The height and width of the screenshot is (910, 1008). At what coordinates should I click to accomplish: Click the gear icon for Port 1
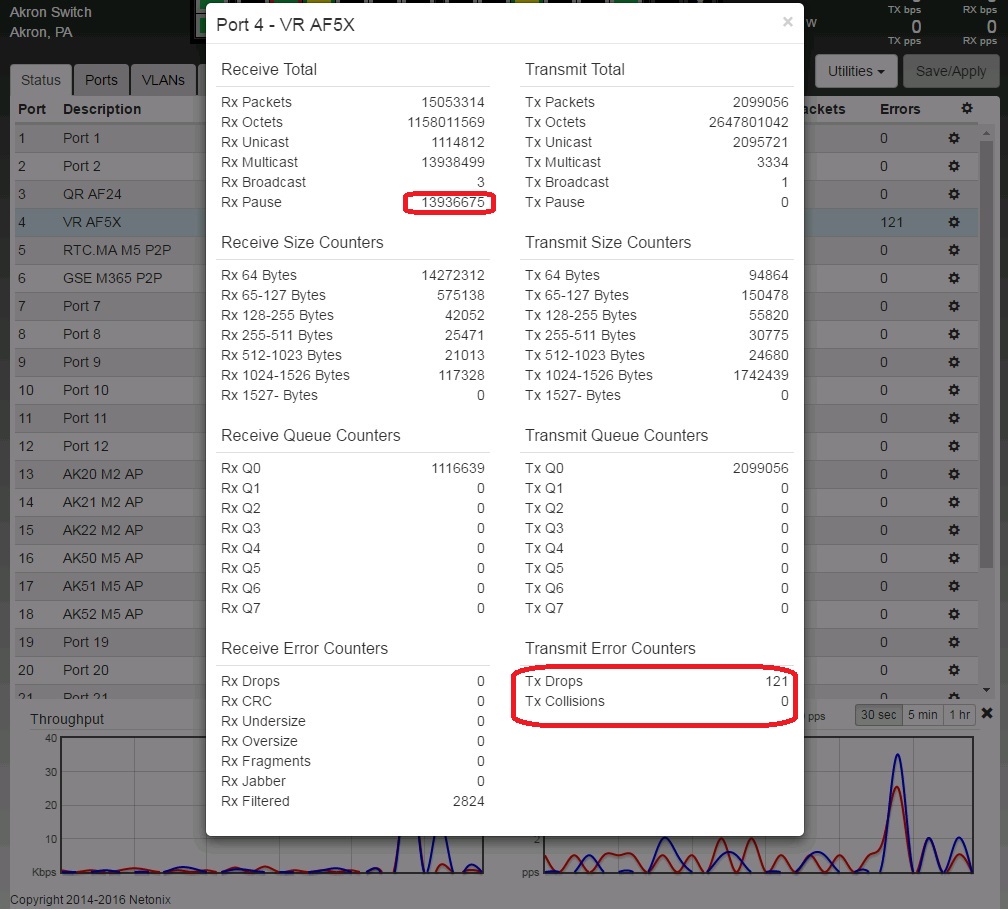[954, 138]
